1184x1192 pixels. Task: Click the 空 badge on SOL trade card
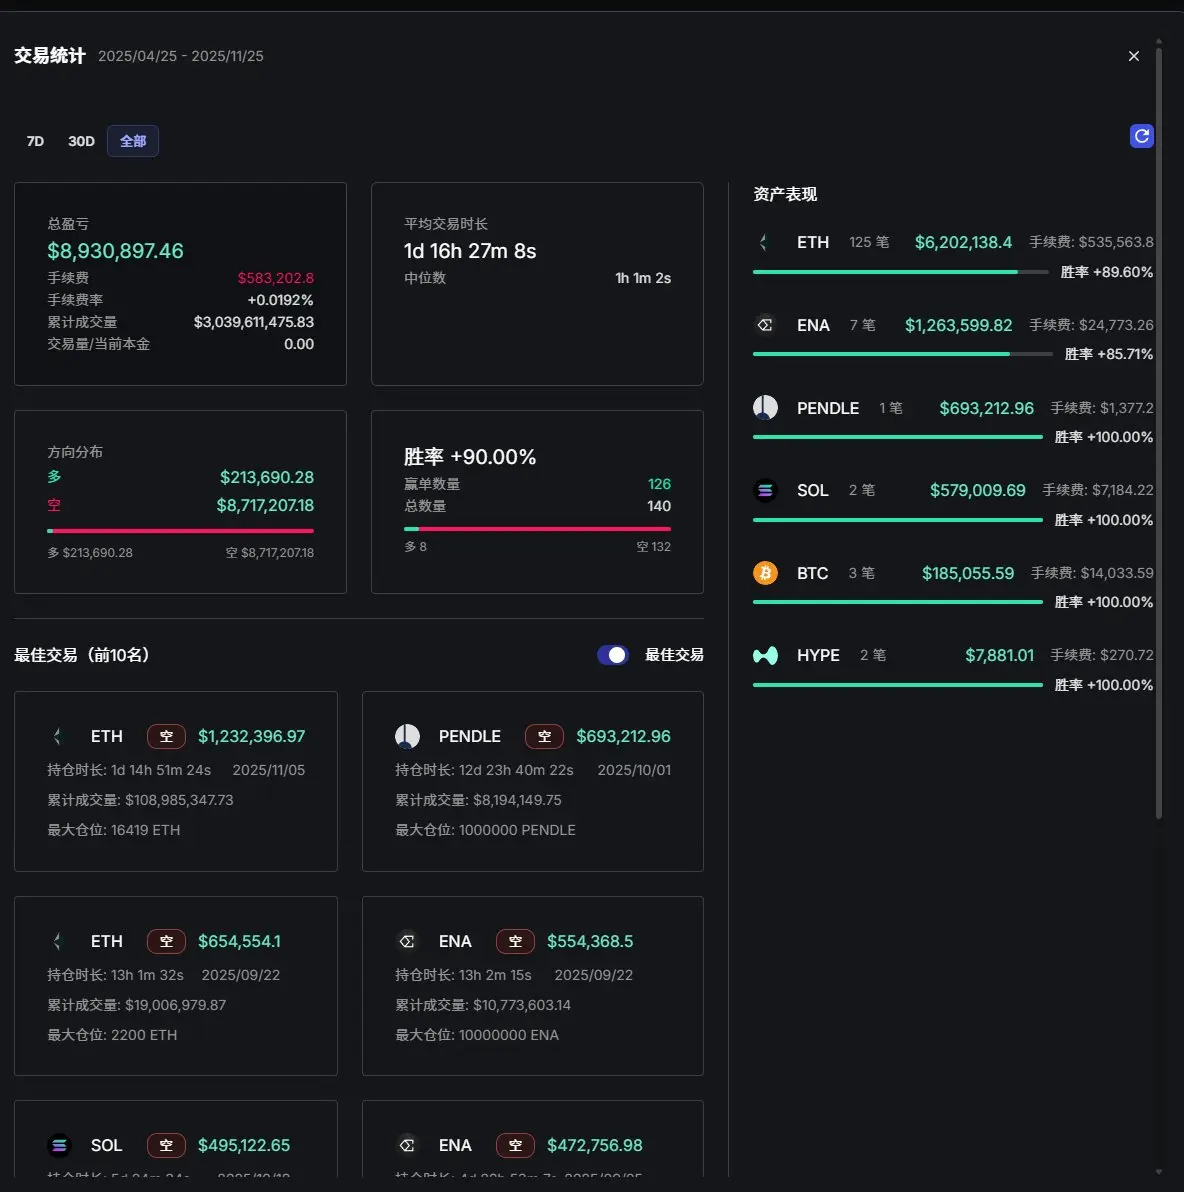[x=167, y=1145]
